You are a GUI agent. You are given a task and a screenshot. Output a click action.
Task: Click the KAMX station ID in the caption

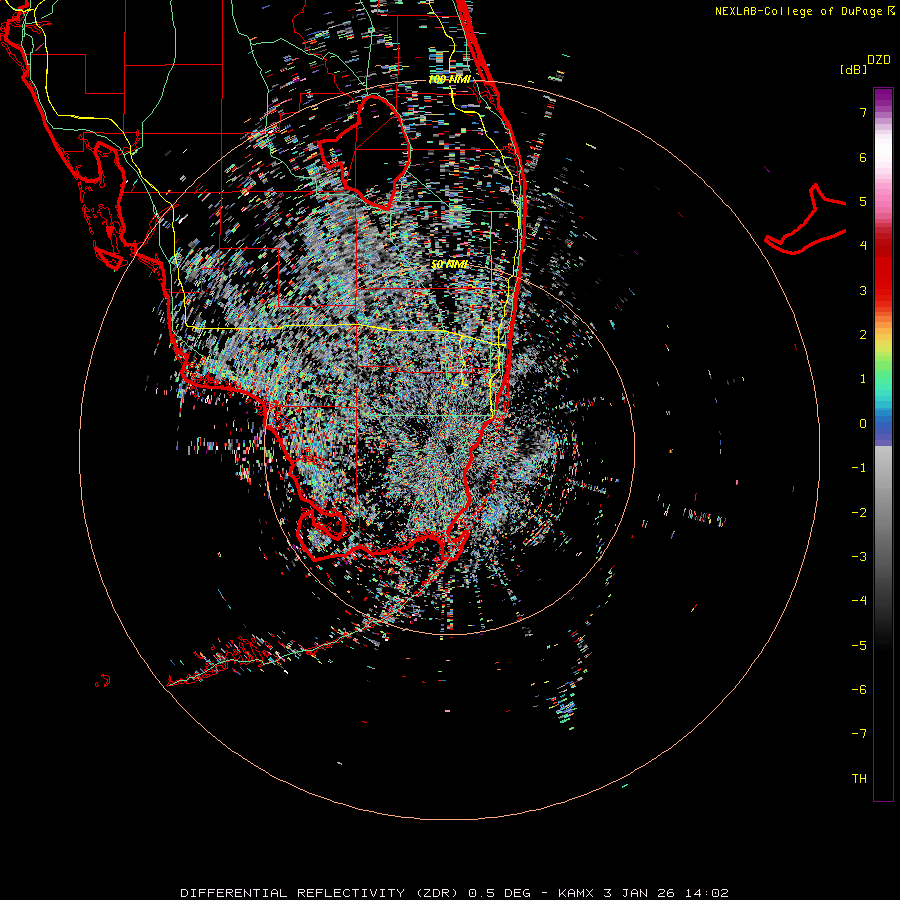point(577,893)
